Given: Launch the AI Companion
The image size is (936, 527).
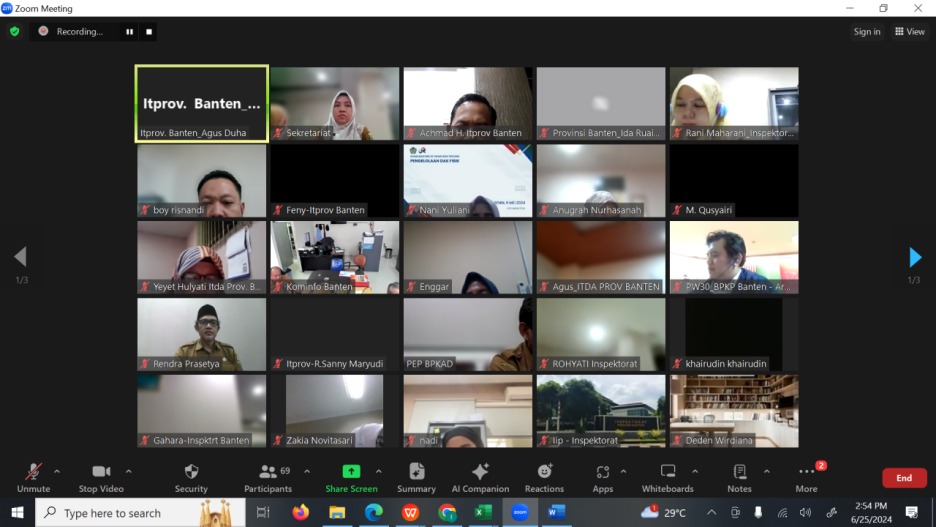Looking at the screenshot, I should click(x=480, y=472).
